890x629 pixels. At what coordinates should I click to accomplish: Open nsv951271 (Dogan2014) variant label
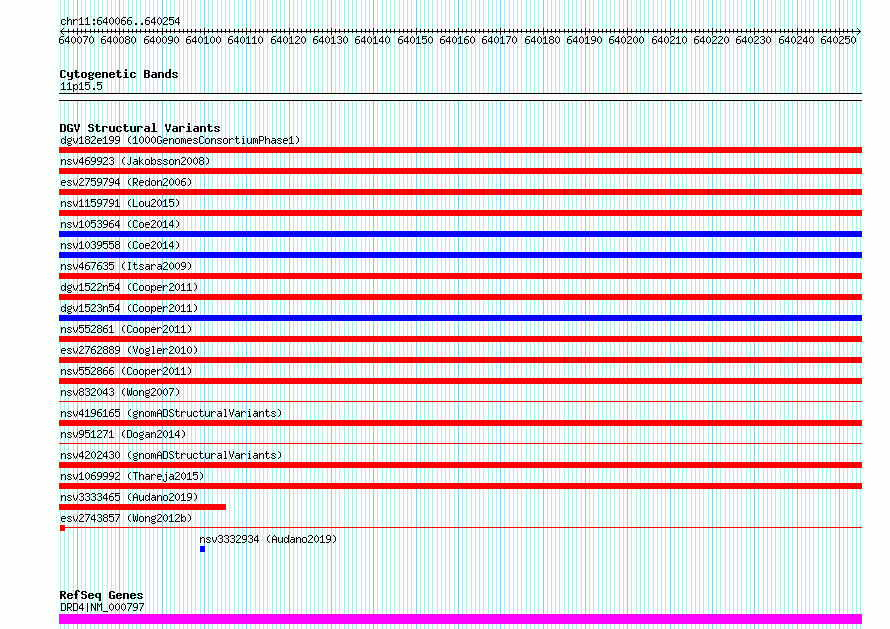(123, 434)
